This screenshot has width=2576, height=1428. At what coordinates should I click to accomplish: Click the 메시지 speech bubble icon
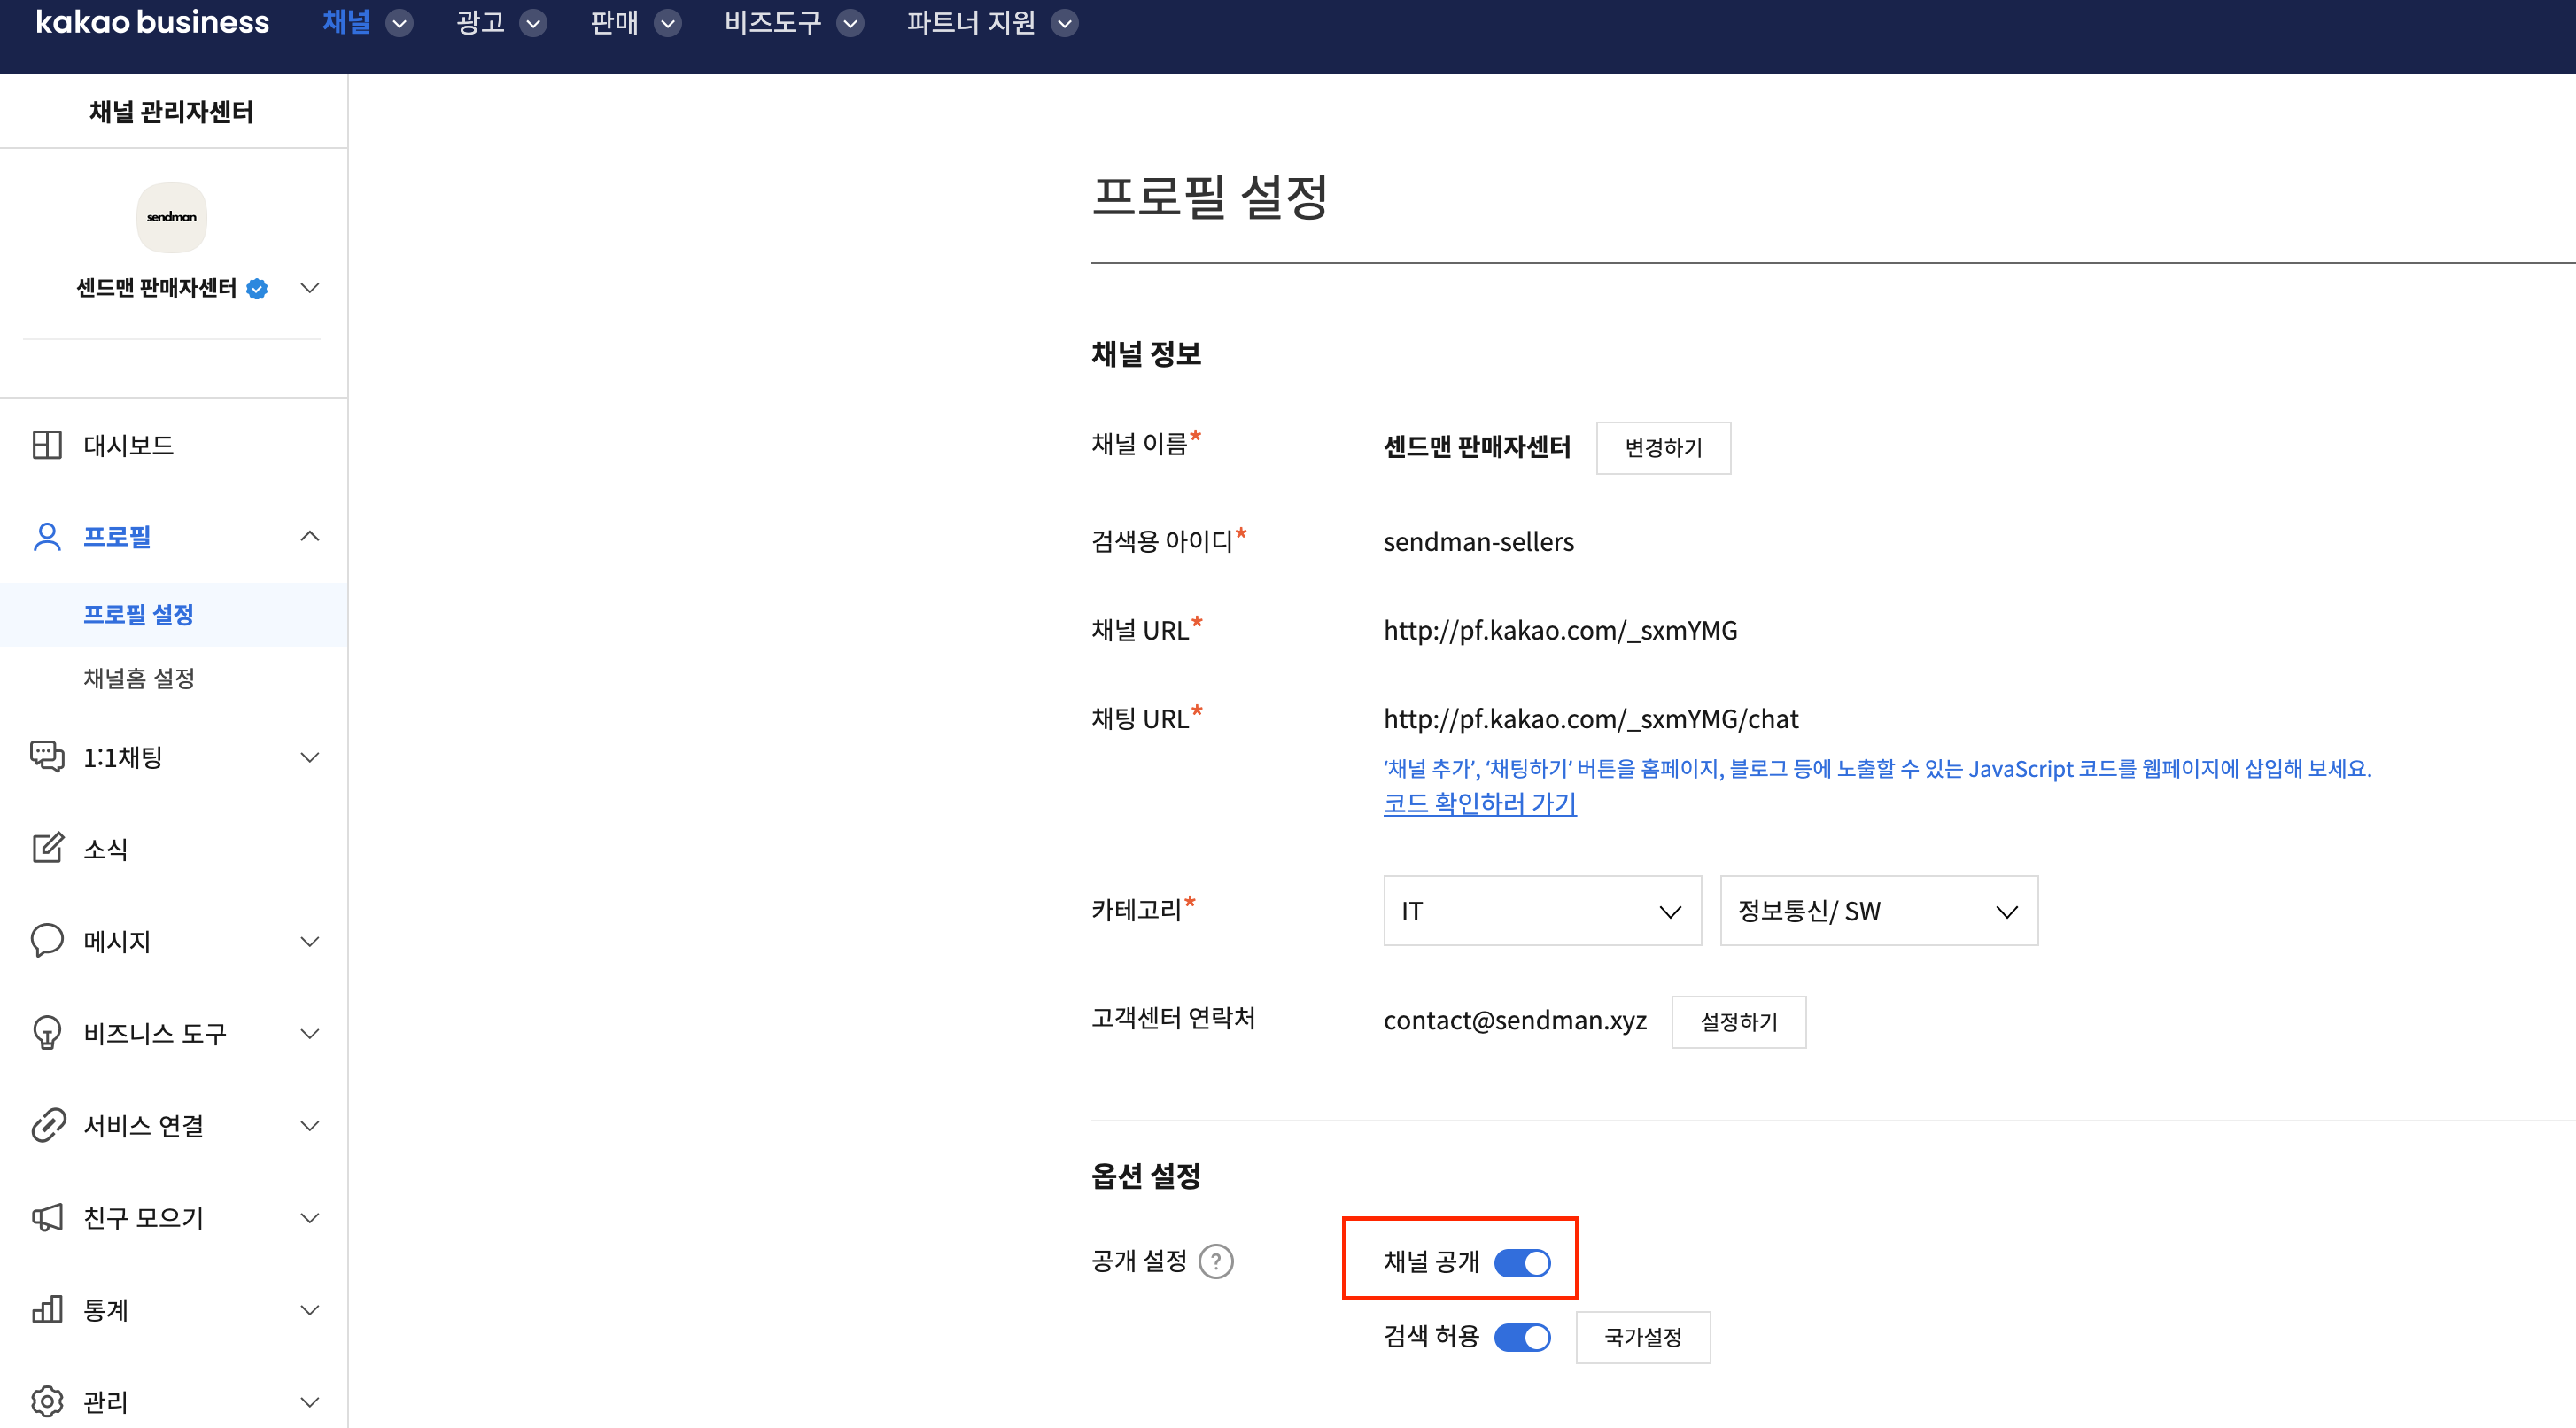(46, 940)
